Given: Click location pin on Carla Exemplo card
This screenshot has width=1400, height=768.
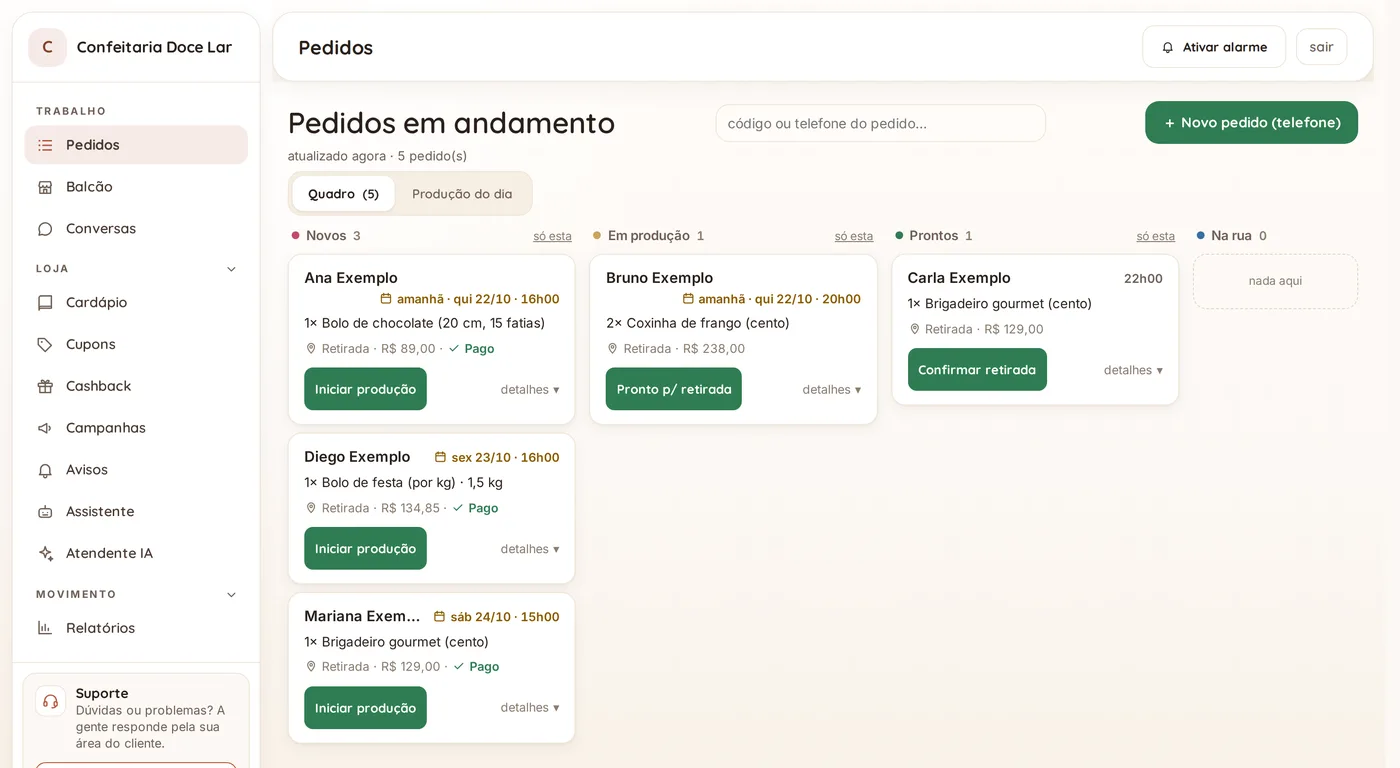Looking at the screenshot, I should point(914,329).
